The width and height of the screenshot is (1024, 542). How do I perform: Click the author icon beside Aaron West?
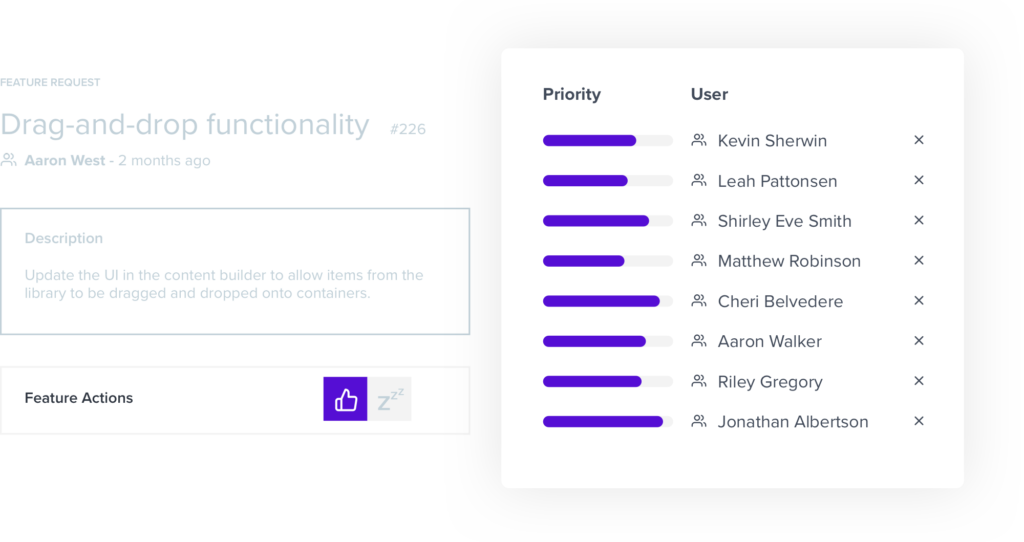click(10, 160)
